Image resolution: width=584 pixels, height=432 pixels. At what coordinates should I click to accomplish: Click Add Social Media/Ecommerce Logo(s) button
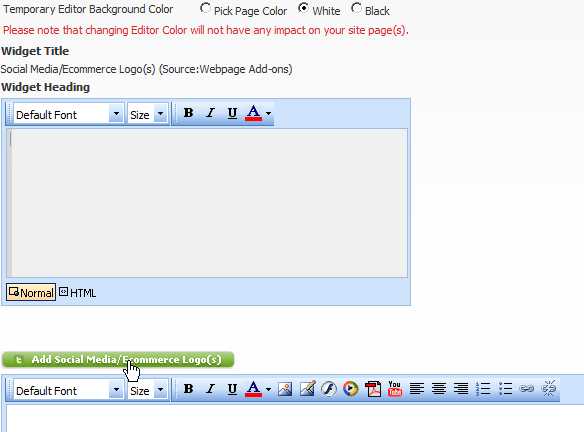coord(118,359)
